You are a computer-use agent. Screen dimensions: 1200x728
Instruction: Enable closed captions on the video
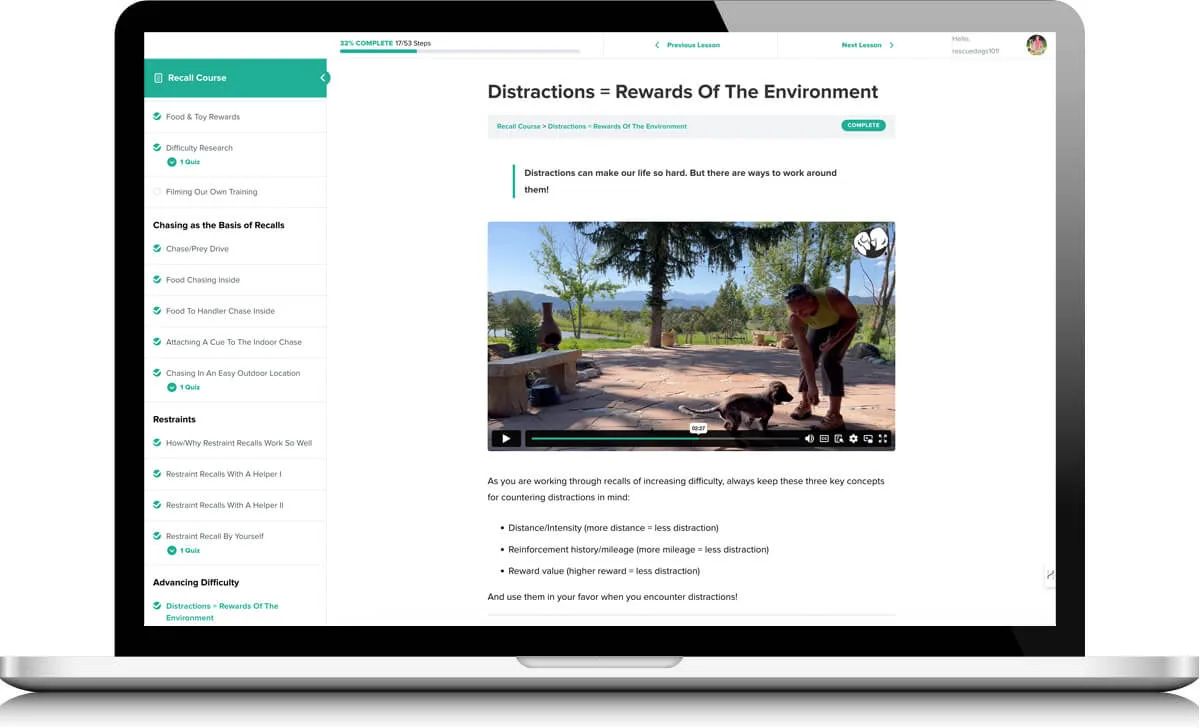coord(825,438)
